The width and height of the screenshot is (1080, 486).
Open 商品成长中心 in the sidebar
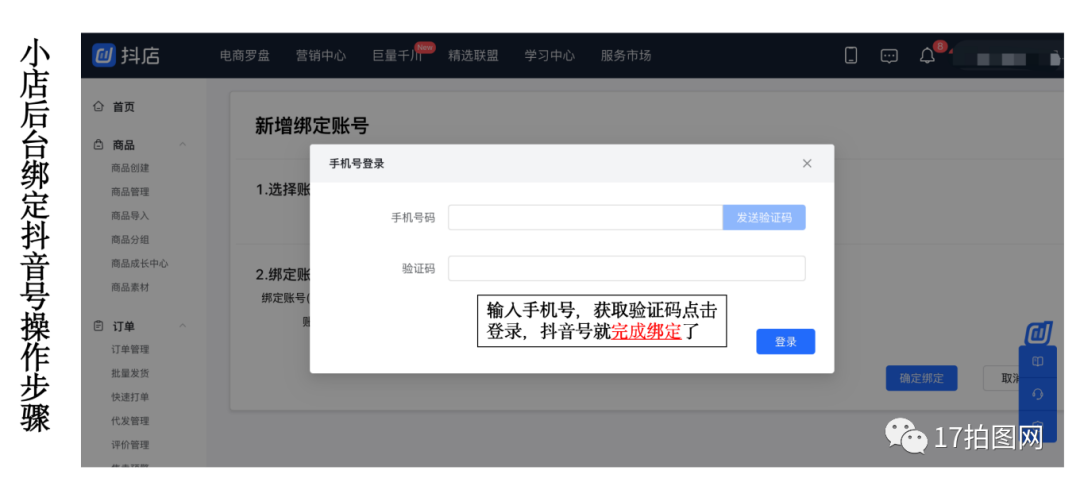click(x=140, y=264)
